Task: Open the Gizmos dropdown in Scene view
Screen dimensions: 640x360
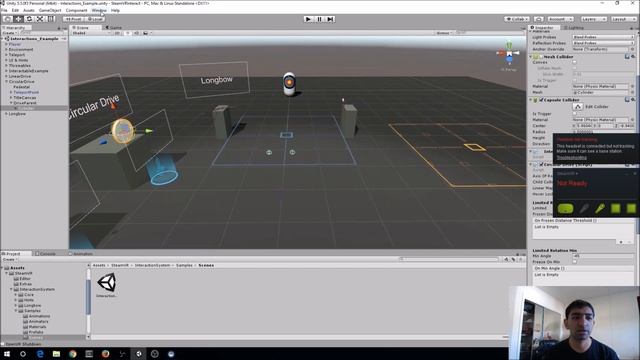Action: point(444,33)
